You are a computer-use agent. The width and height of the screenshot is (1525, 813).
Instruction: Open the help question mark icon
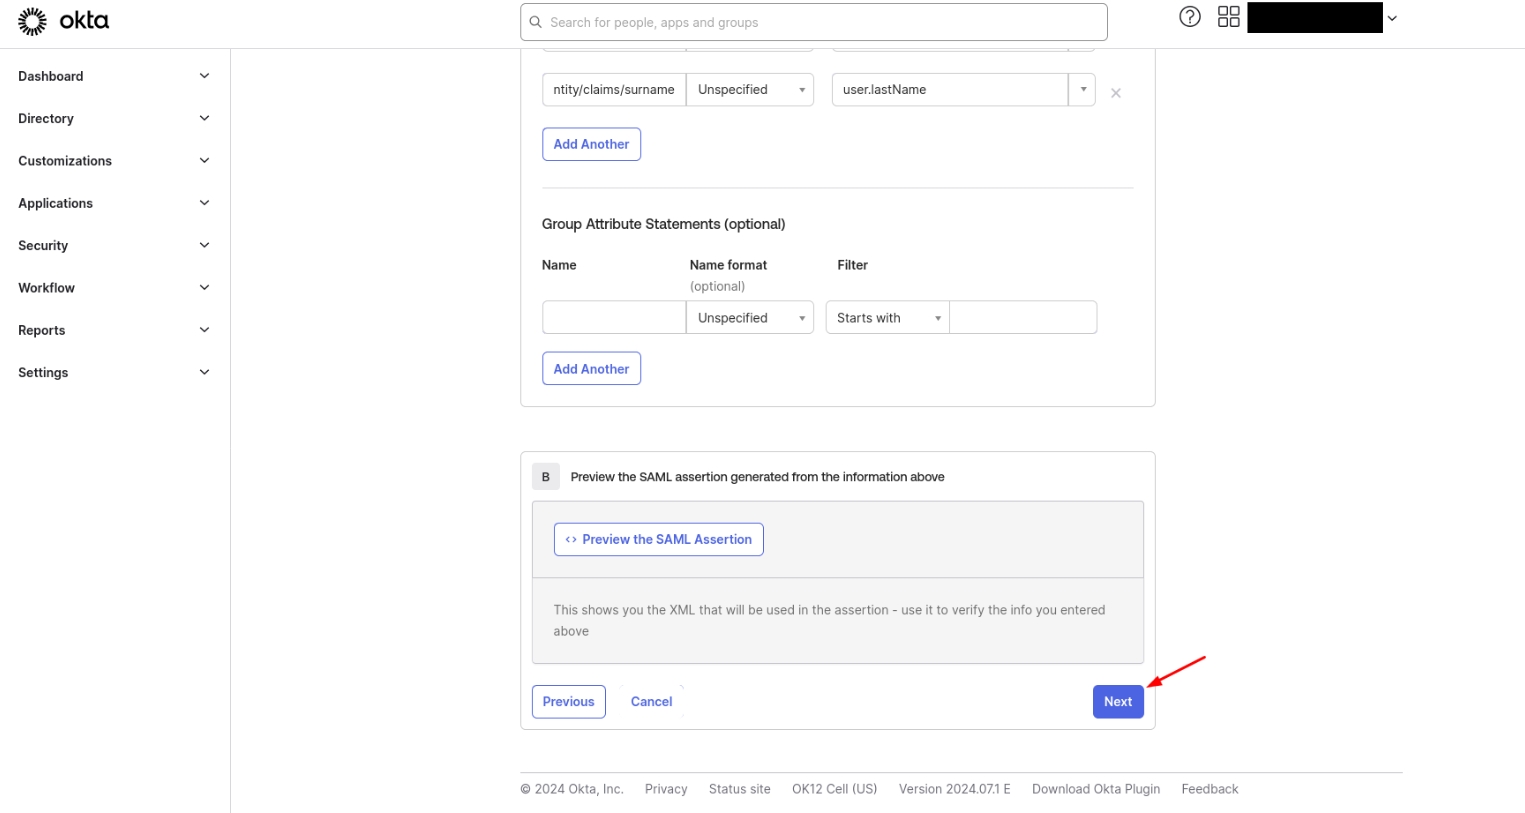[x=1189, y=17]
